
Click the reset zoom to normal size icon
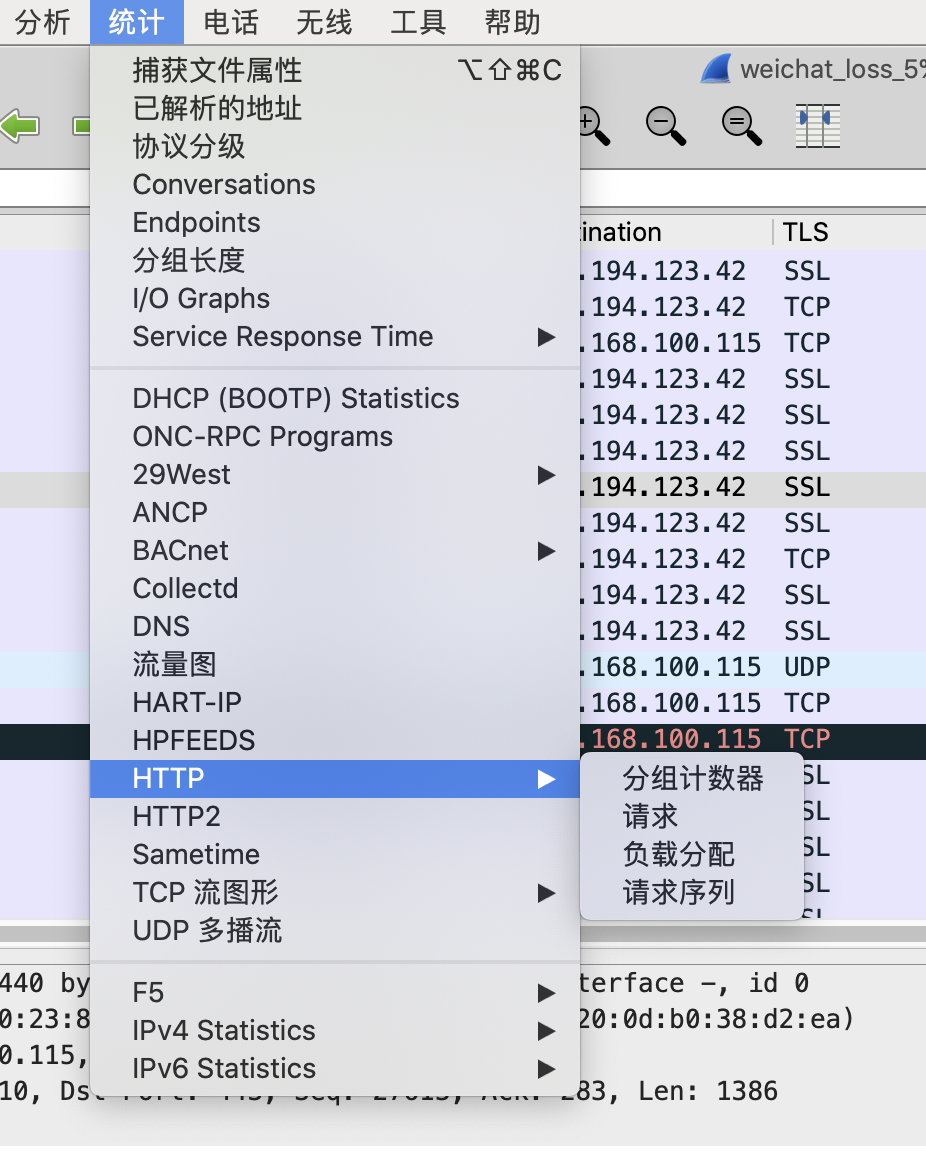(741, 126)
